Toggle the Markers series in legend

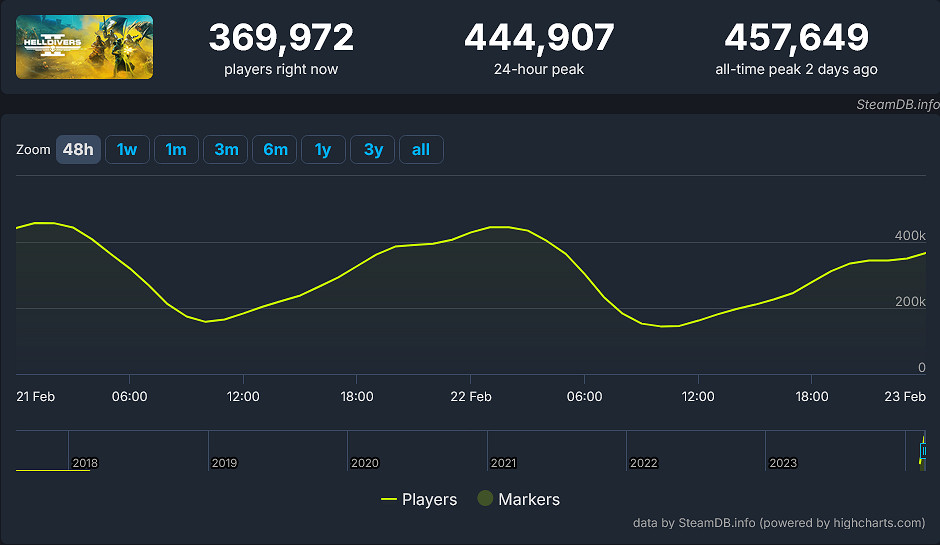(518, 499)
